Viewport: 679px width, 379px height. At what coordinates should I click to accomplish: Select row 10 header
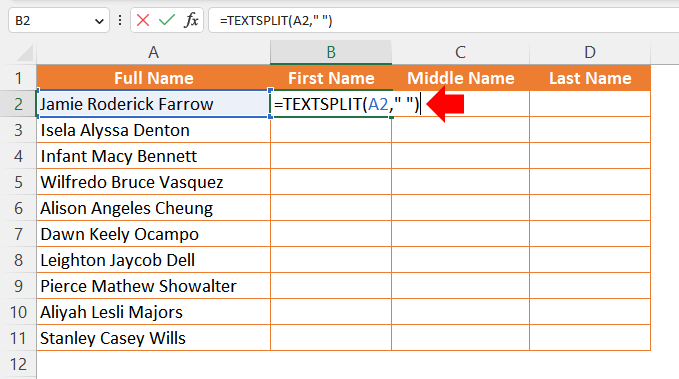18,312
